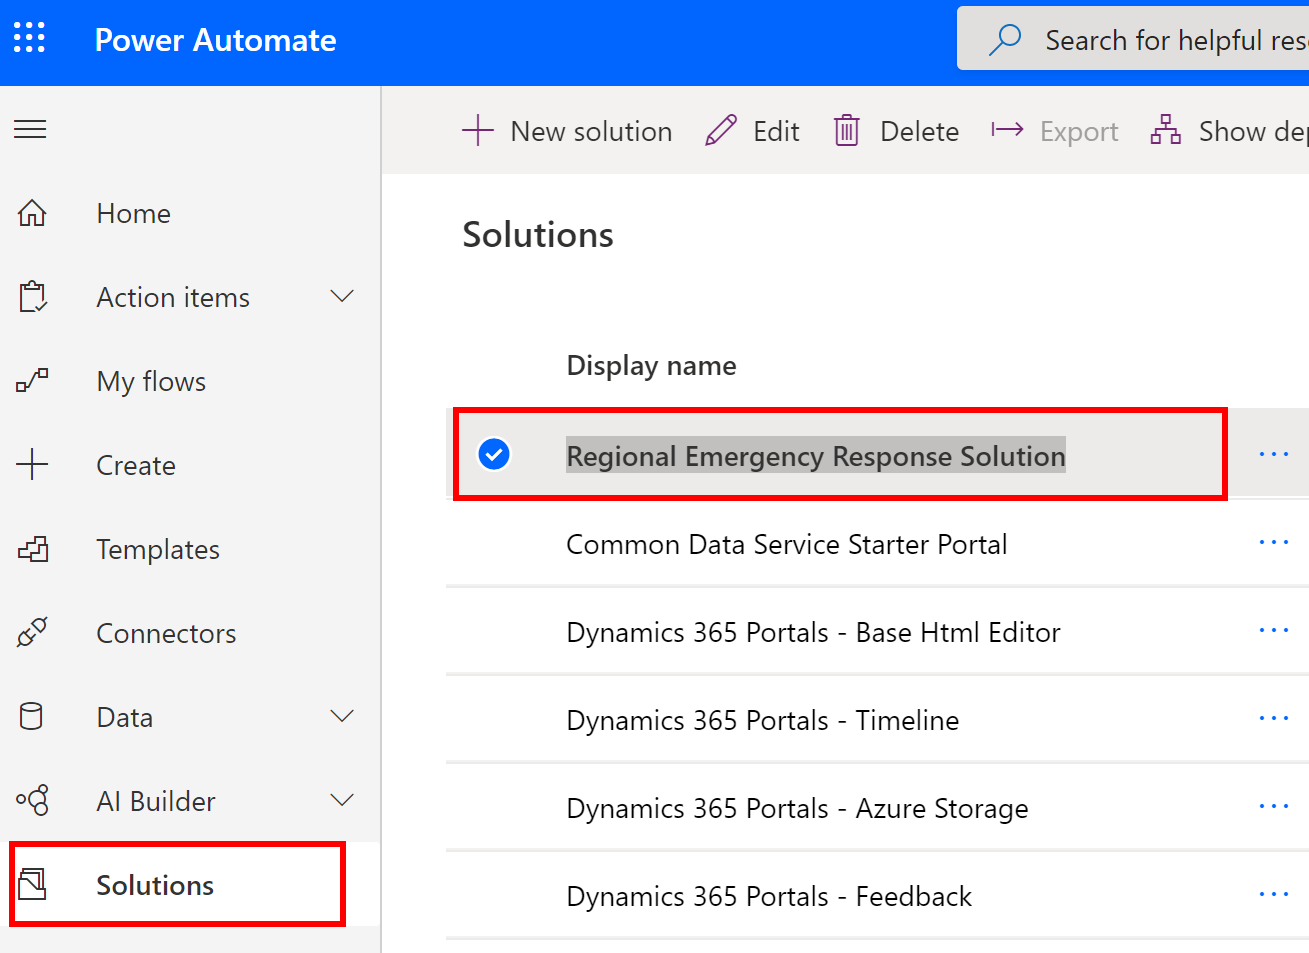Open the Solutions navigation item
Viewport: 1309px width, 953px height.
click(x=155, y=885)
